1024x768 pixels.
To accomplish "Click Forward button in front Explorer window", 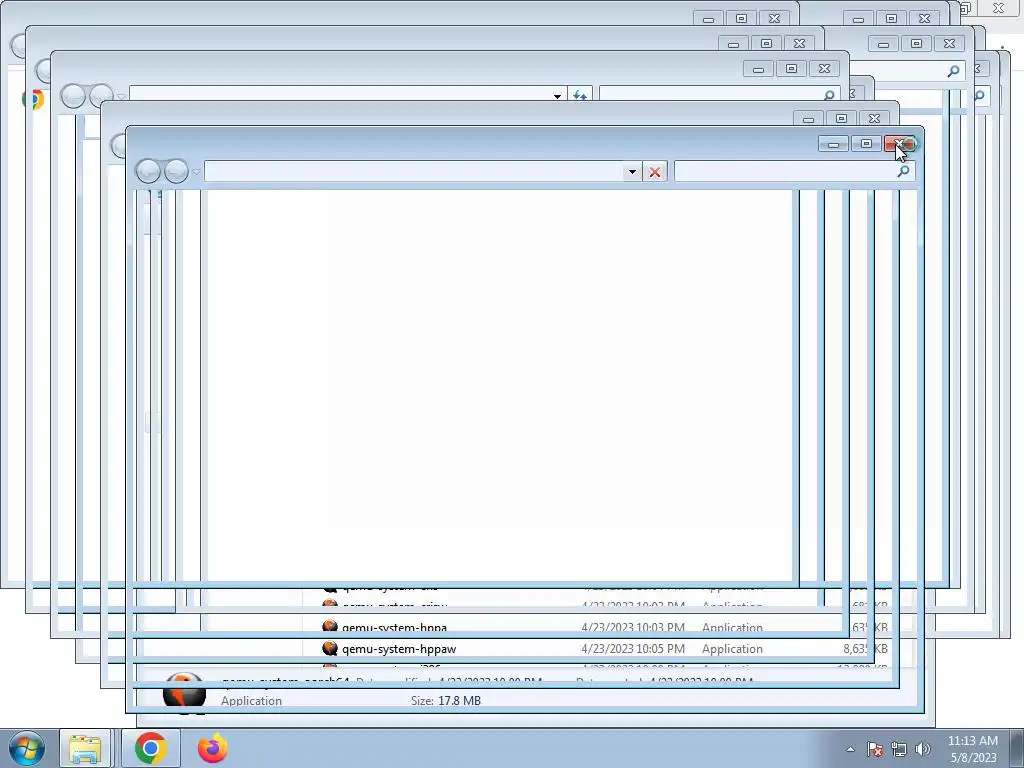I will coord(176,171).
